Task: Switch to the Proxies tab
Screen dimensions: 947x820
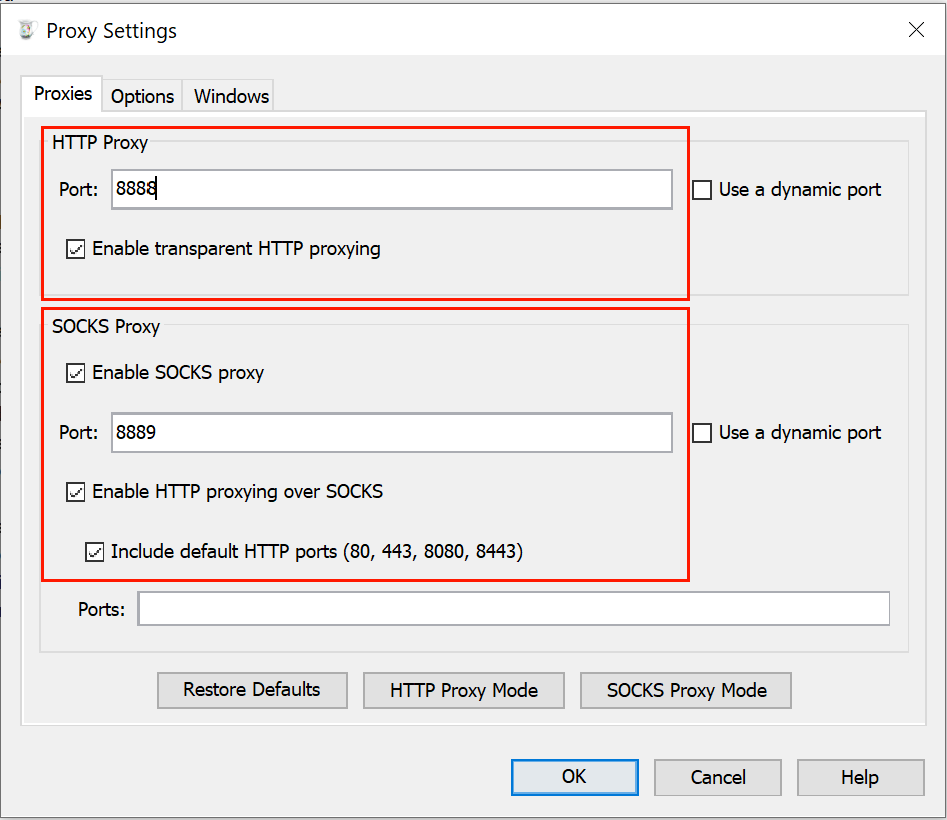Action: (63, 94)
